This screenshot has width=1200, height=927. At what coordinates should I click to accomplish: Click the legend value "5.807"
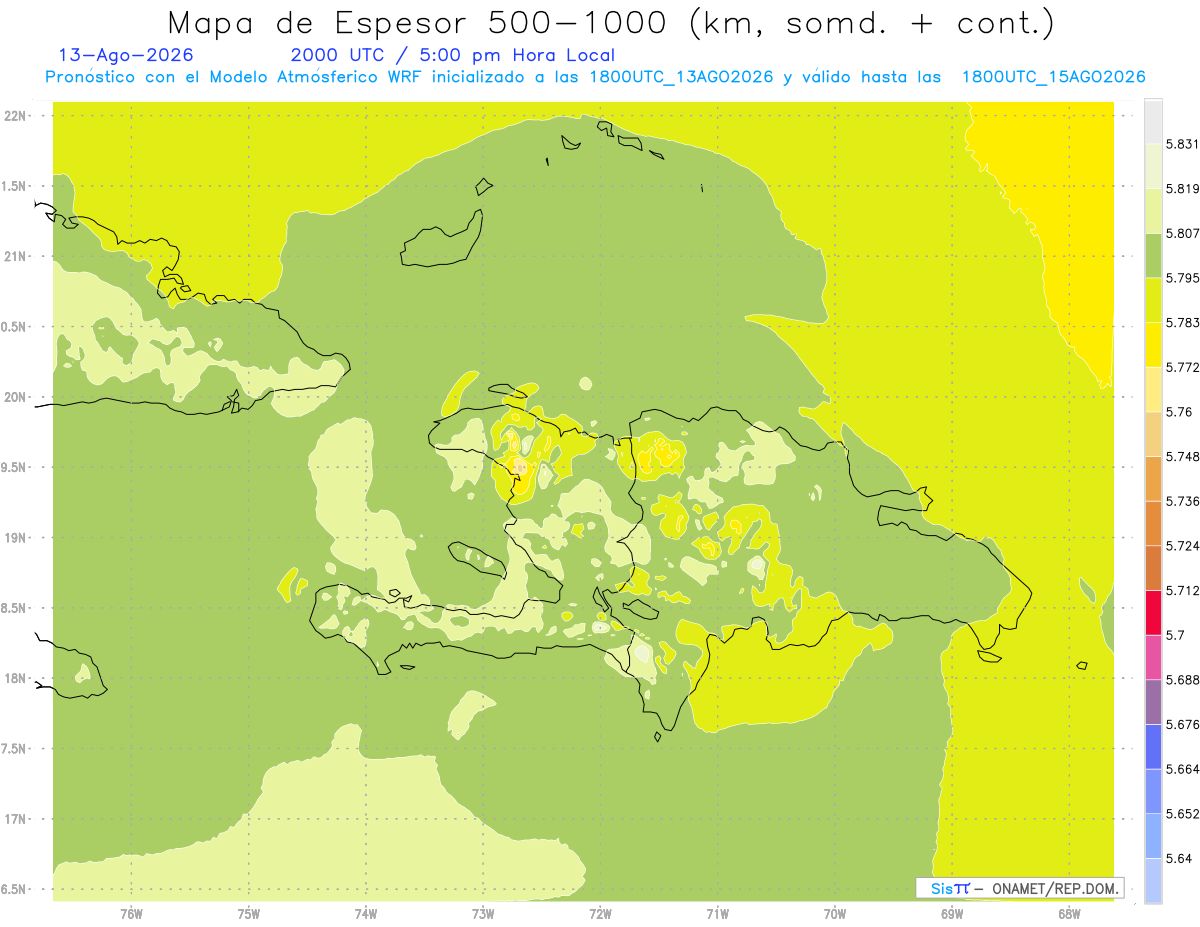[1183, 233]
